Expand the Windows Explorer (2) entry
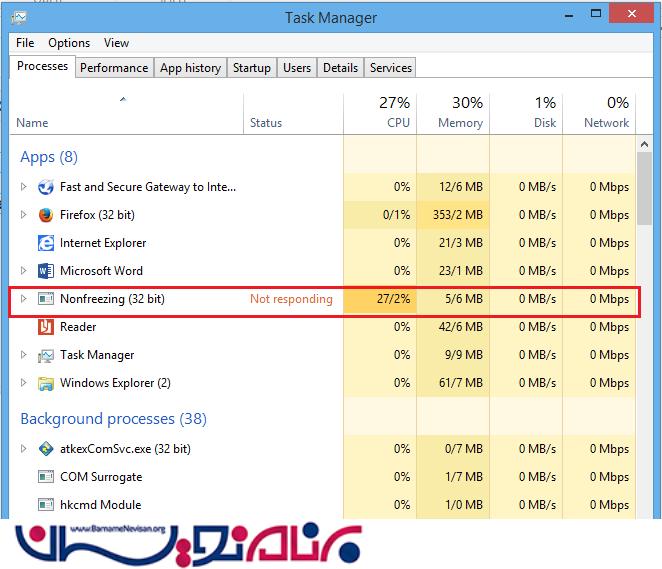 point(24,383)
